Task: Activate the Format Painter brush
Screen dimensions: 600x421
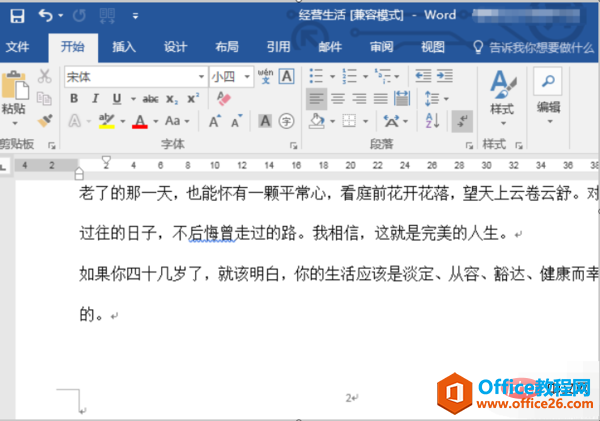Action: [45, 121]
